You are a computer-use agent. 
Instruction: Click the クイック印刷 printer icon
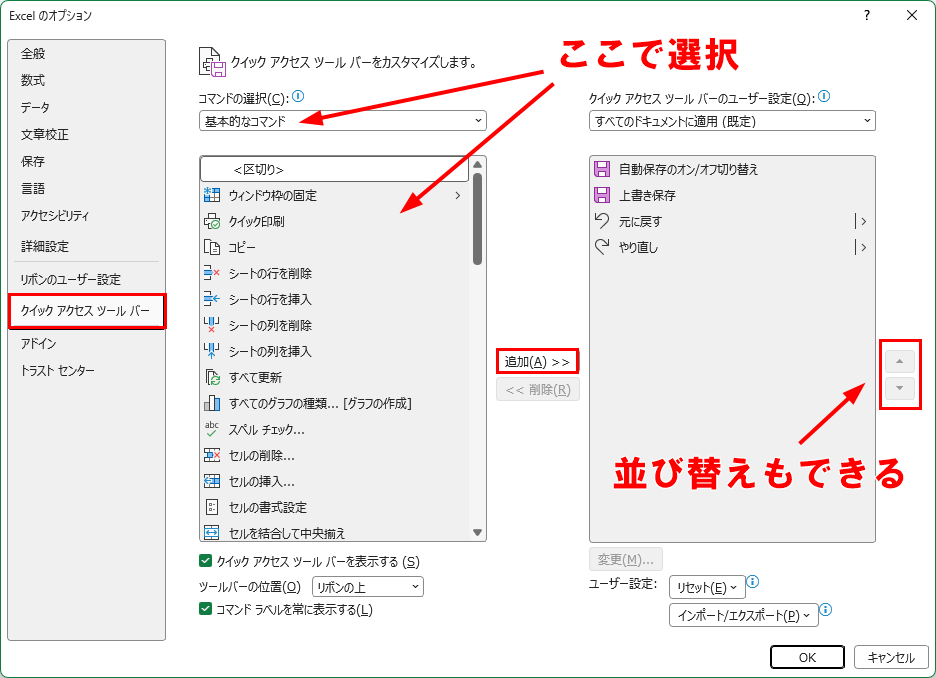click(x=211, y=221)
